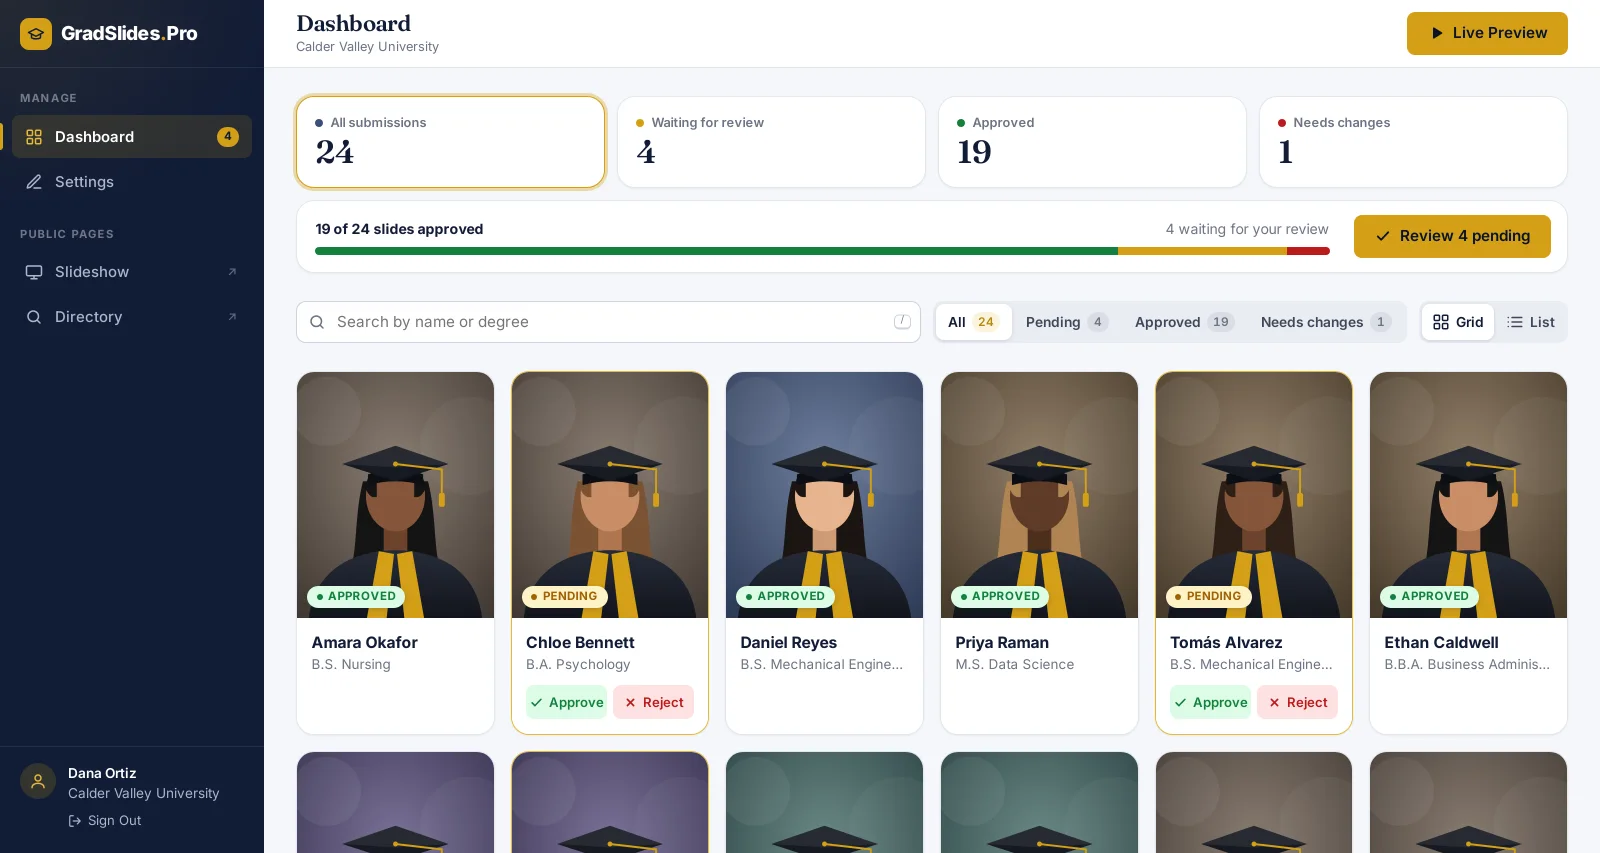Select the Pending filter tab

[1066, 322]
